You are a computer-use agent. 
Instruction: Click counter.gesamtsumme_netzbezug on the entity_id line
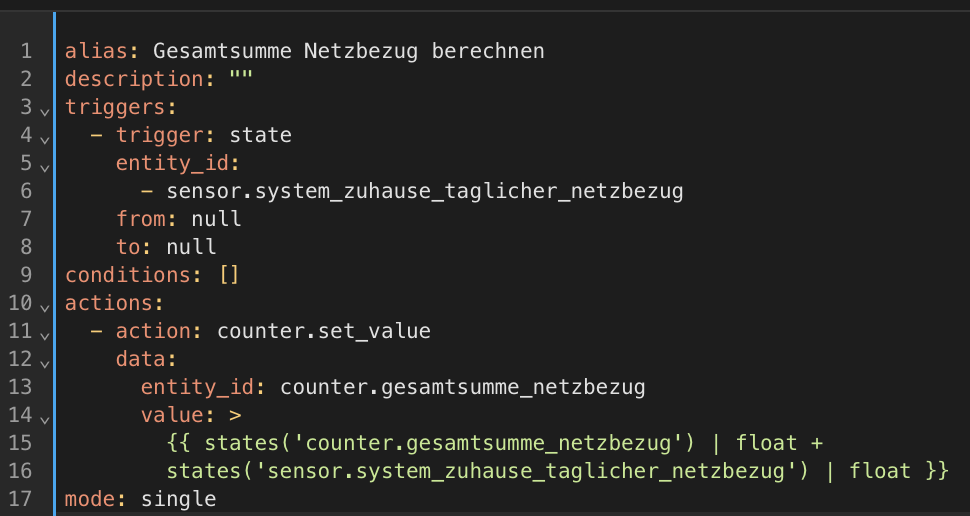462,387
